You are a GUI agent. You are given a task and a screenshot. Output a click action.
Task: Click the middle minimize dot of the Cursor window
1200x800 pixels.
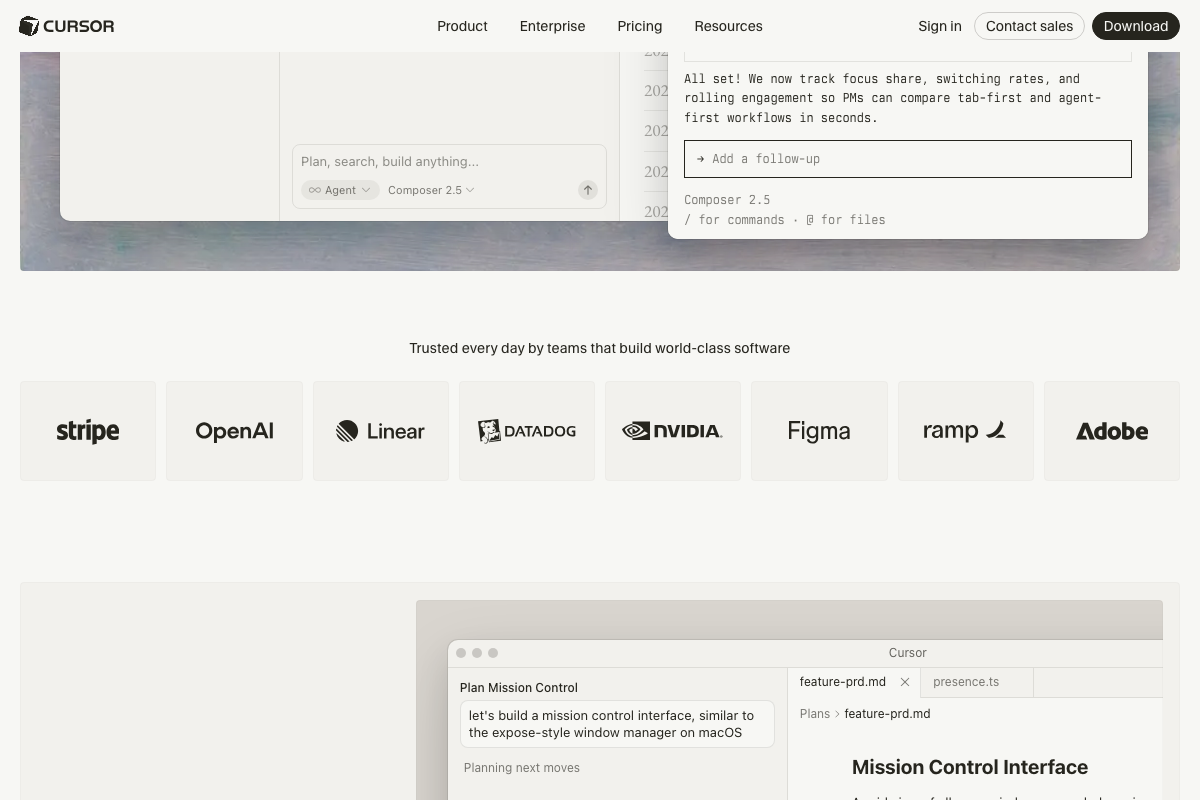(477, 653)
